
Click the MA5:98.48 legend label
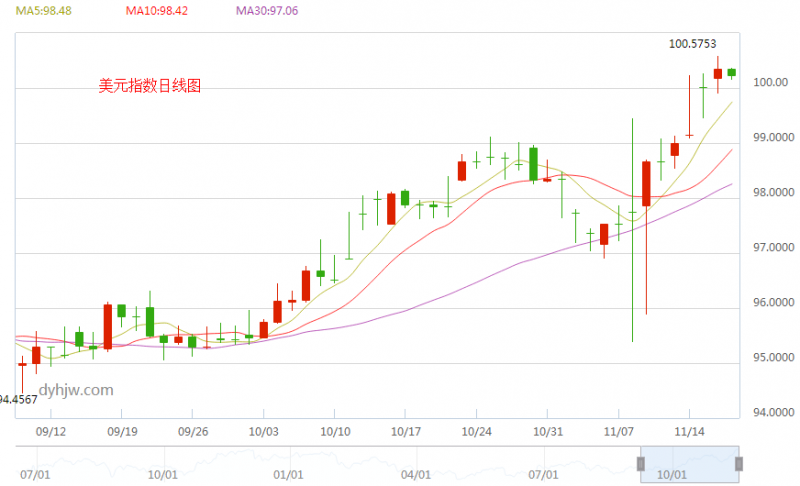pyautogui.click(x=43, y=11)
